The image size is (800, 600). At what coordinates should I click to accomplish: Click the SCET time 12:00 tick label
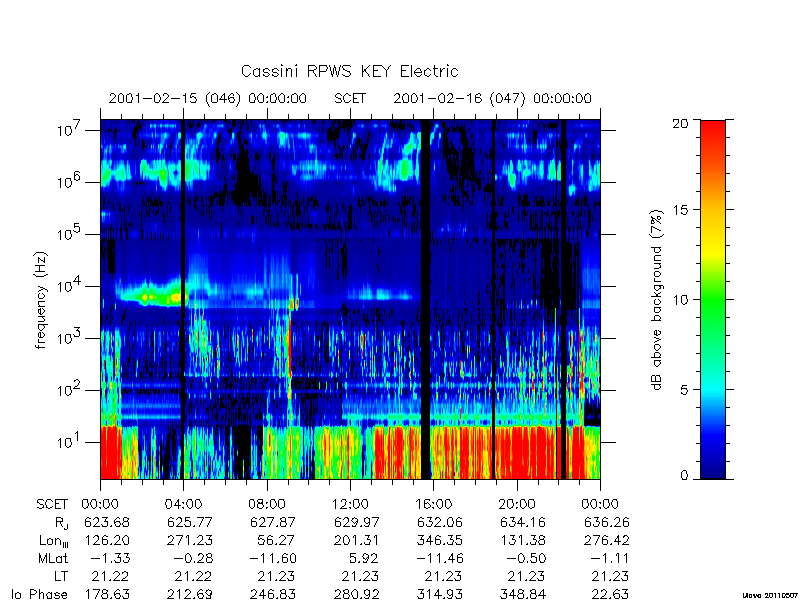350,504
